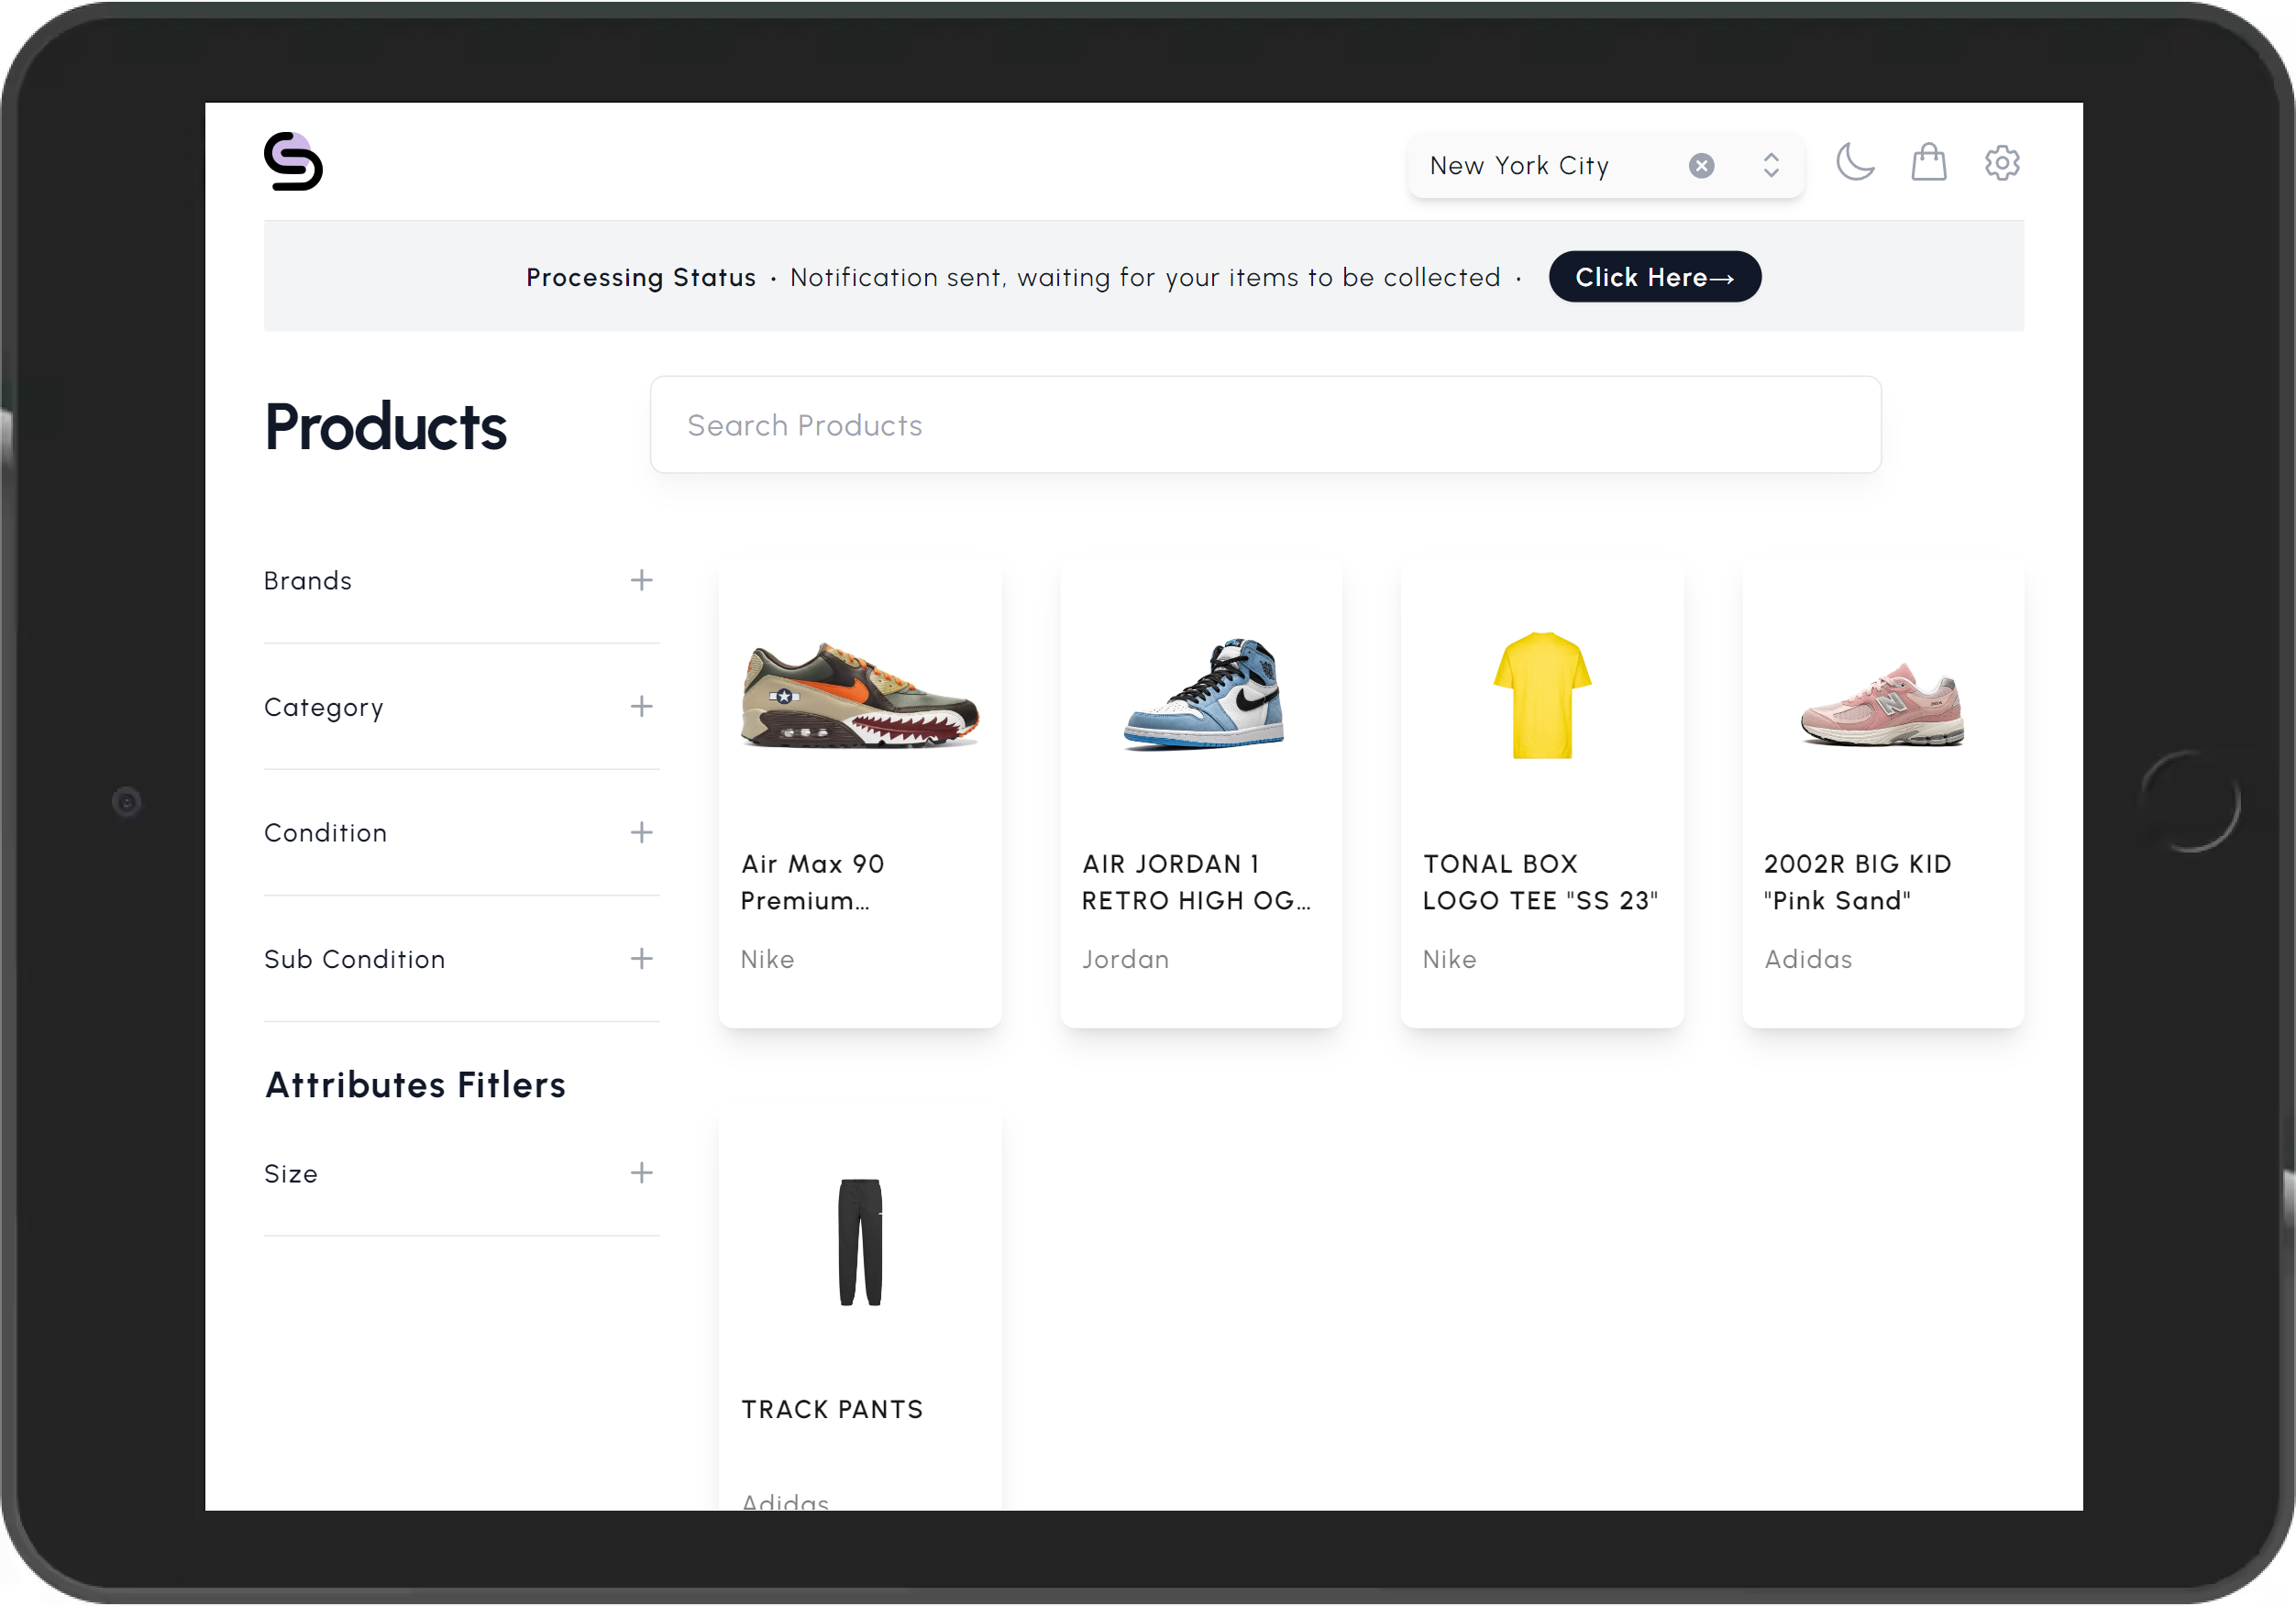
Task: Select the Air Max 90 Premium product image
Action: coord(859,697)
